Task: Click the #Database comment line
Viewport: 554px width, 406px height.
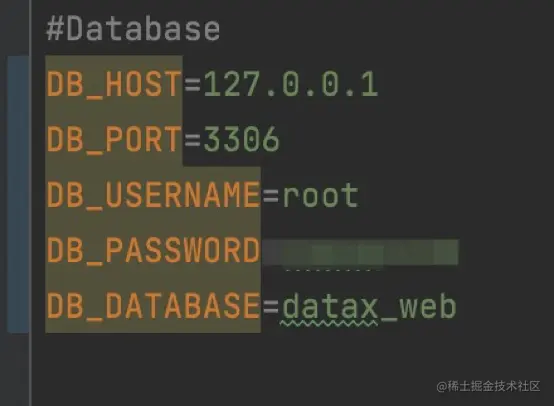Action: tap(133, 29)
